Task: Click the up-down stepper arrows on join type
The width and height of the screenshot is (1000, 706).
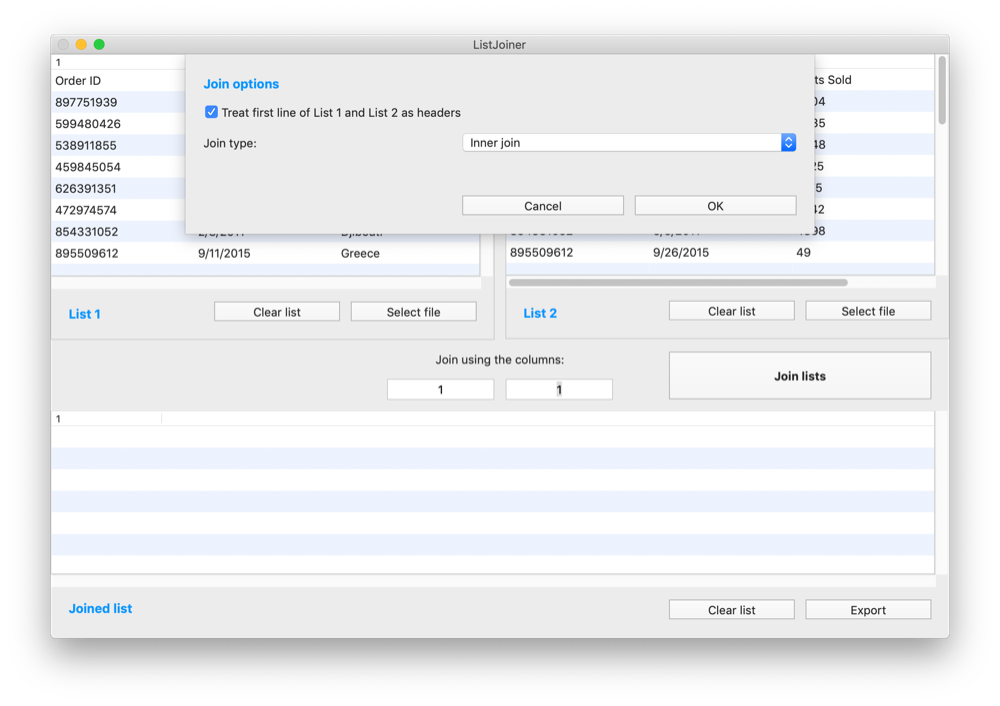Action: tap(788, 142)
